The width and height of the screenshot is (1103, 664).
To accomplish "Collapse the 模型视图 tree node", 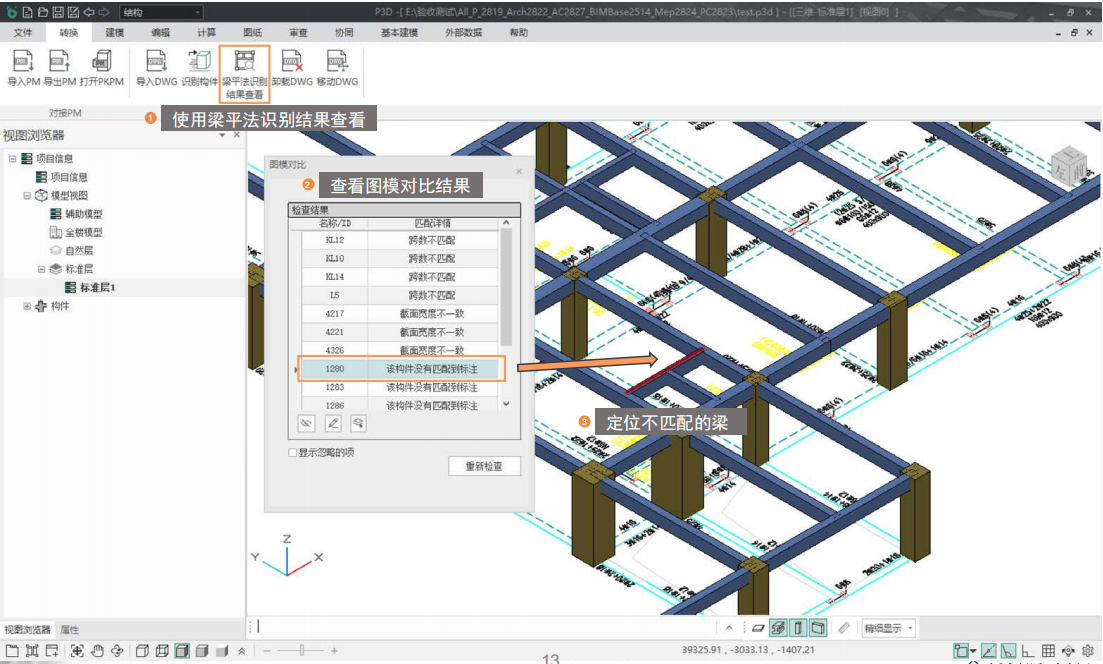I will 28,195.
